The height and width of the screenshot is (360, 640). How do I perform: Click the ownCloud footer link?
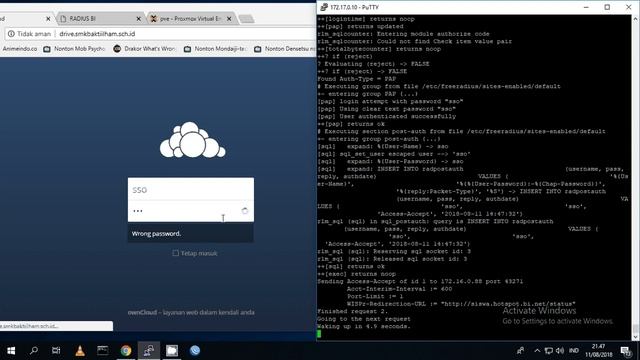[x=142, y=312]
